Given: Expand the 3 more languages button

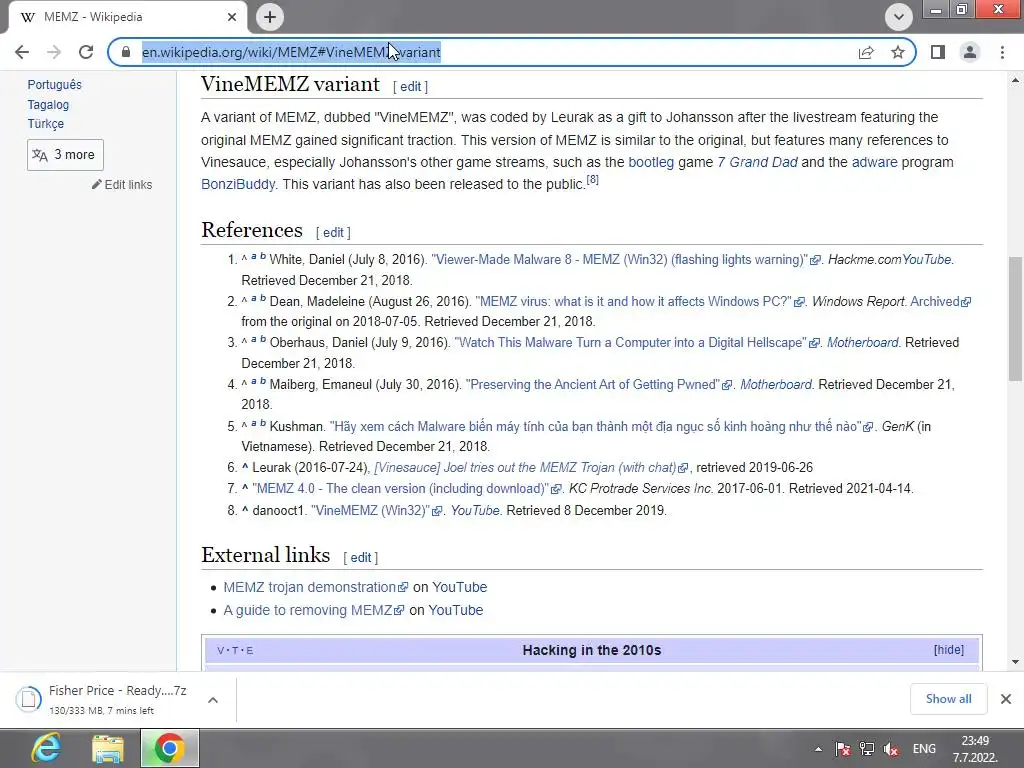Looking at the screenshot, I should (x=65, y=155).
